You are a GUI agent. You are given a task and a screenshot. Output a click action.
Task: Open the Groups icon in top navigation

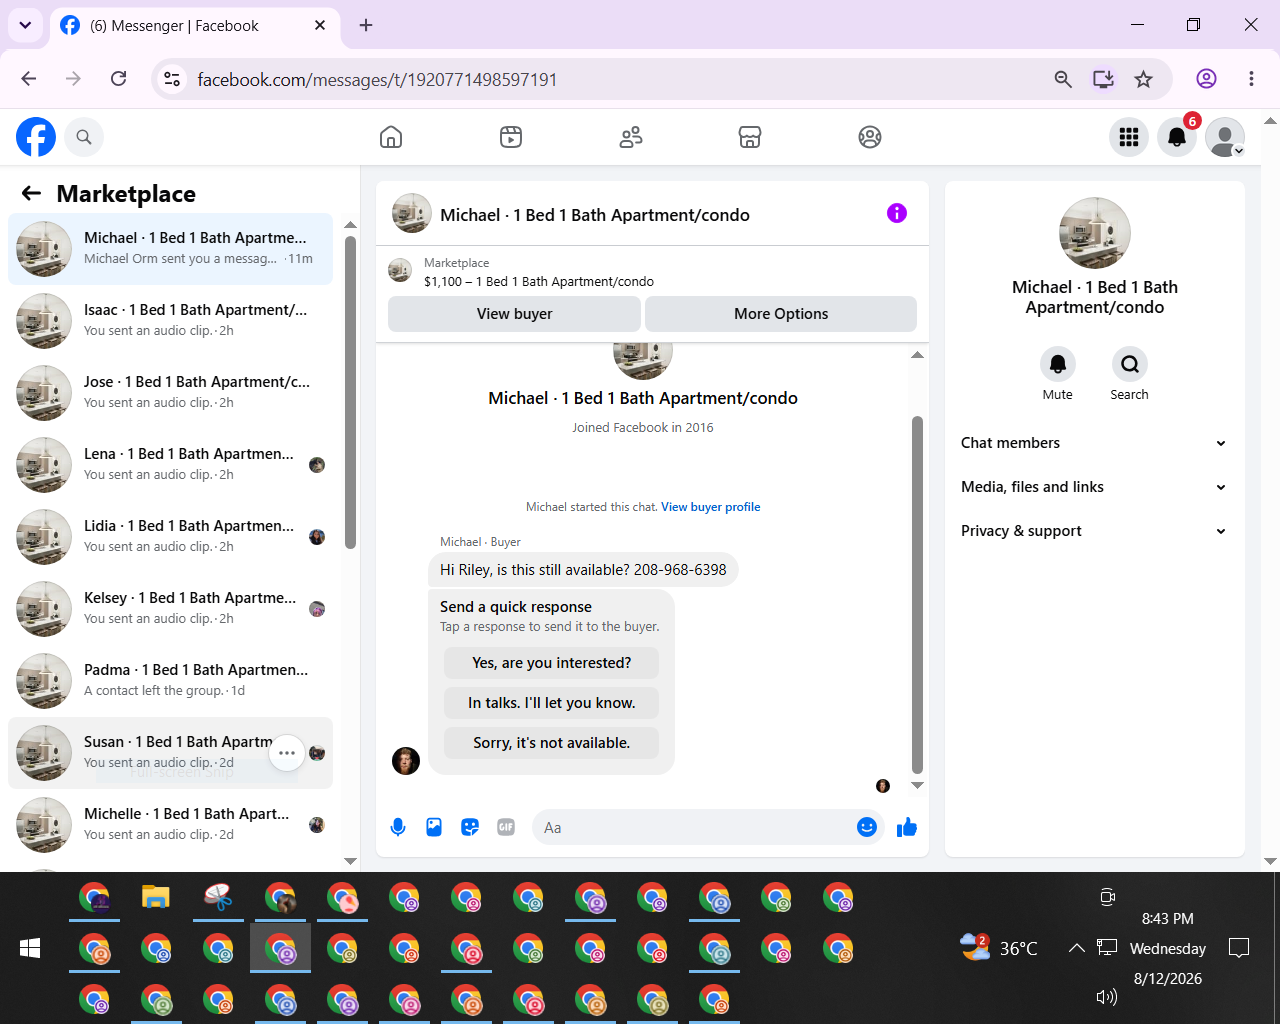(x=870, y=137)
